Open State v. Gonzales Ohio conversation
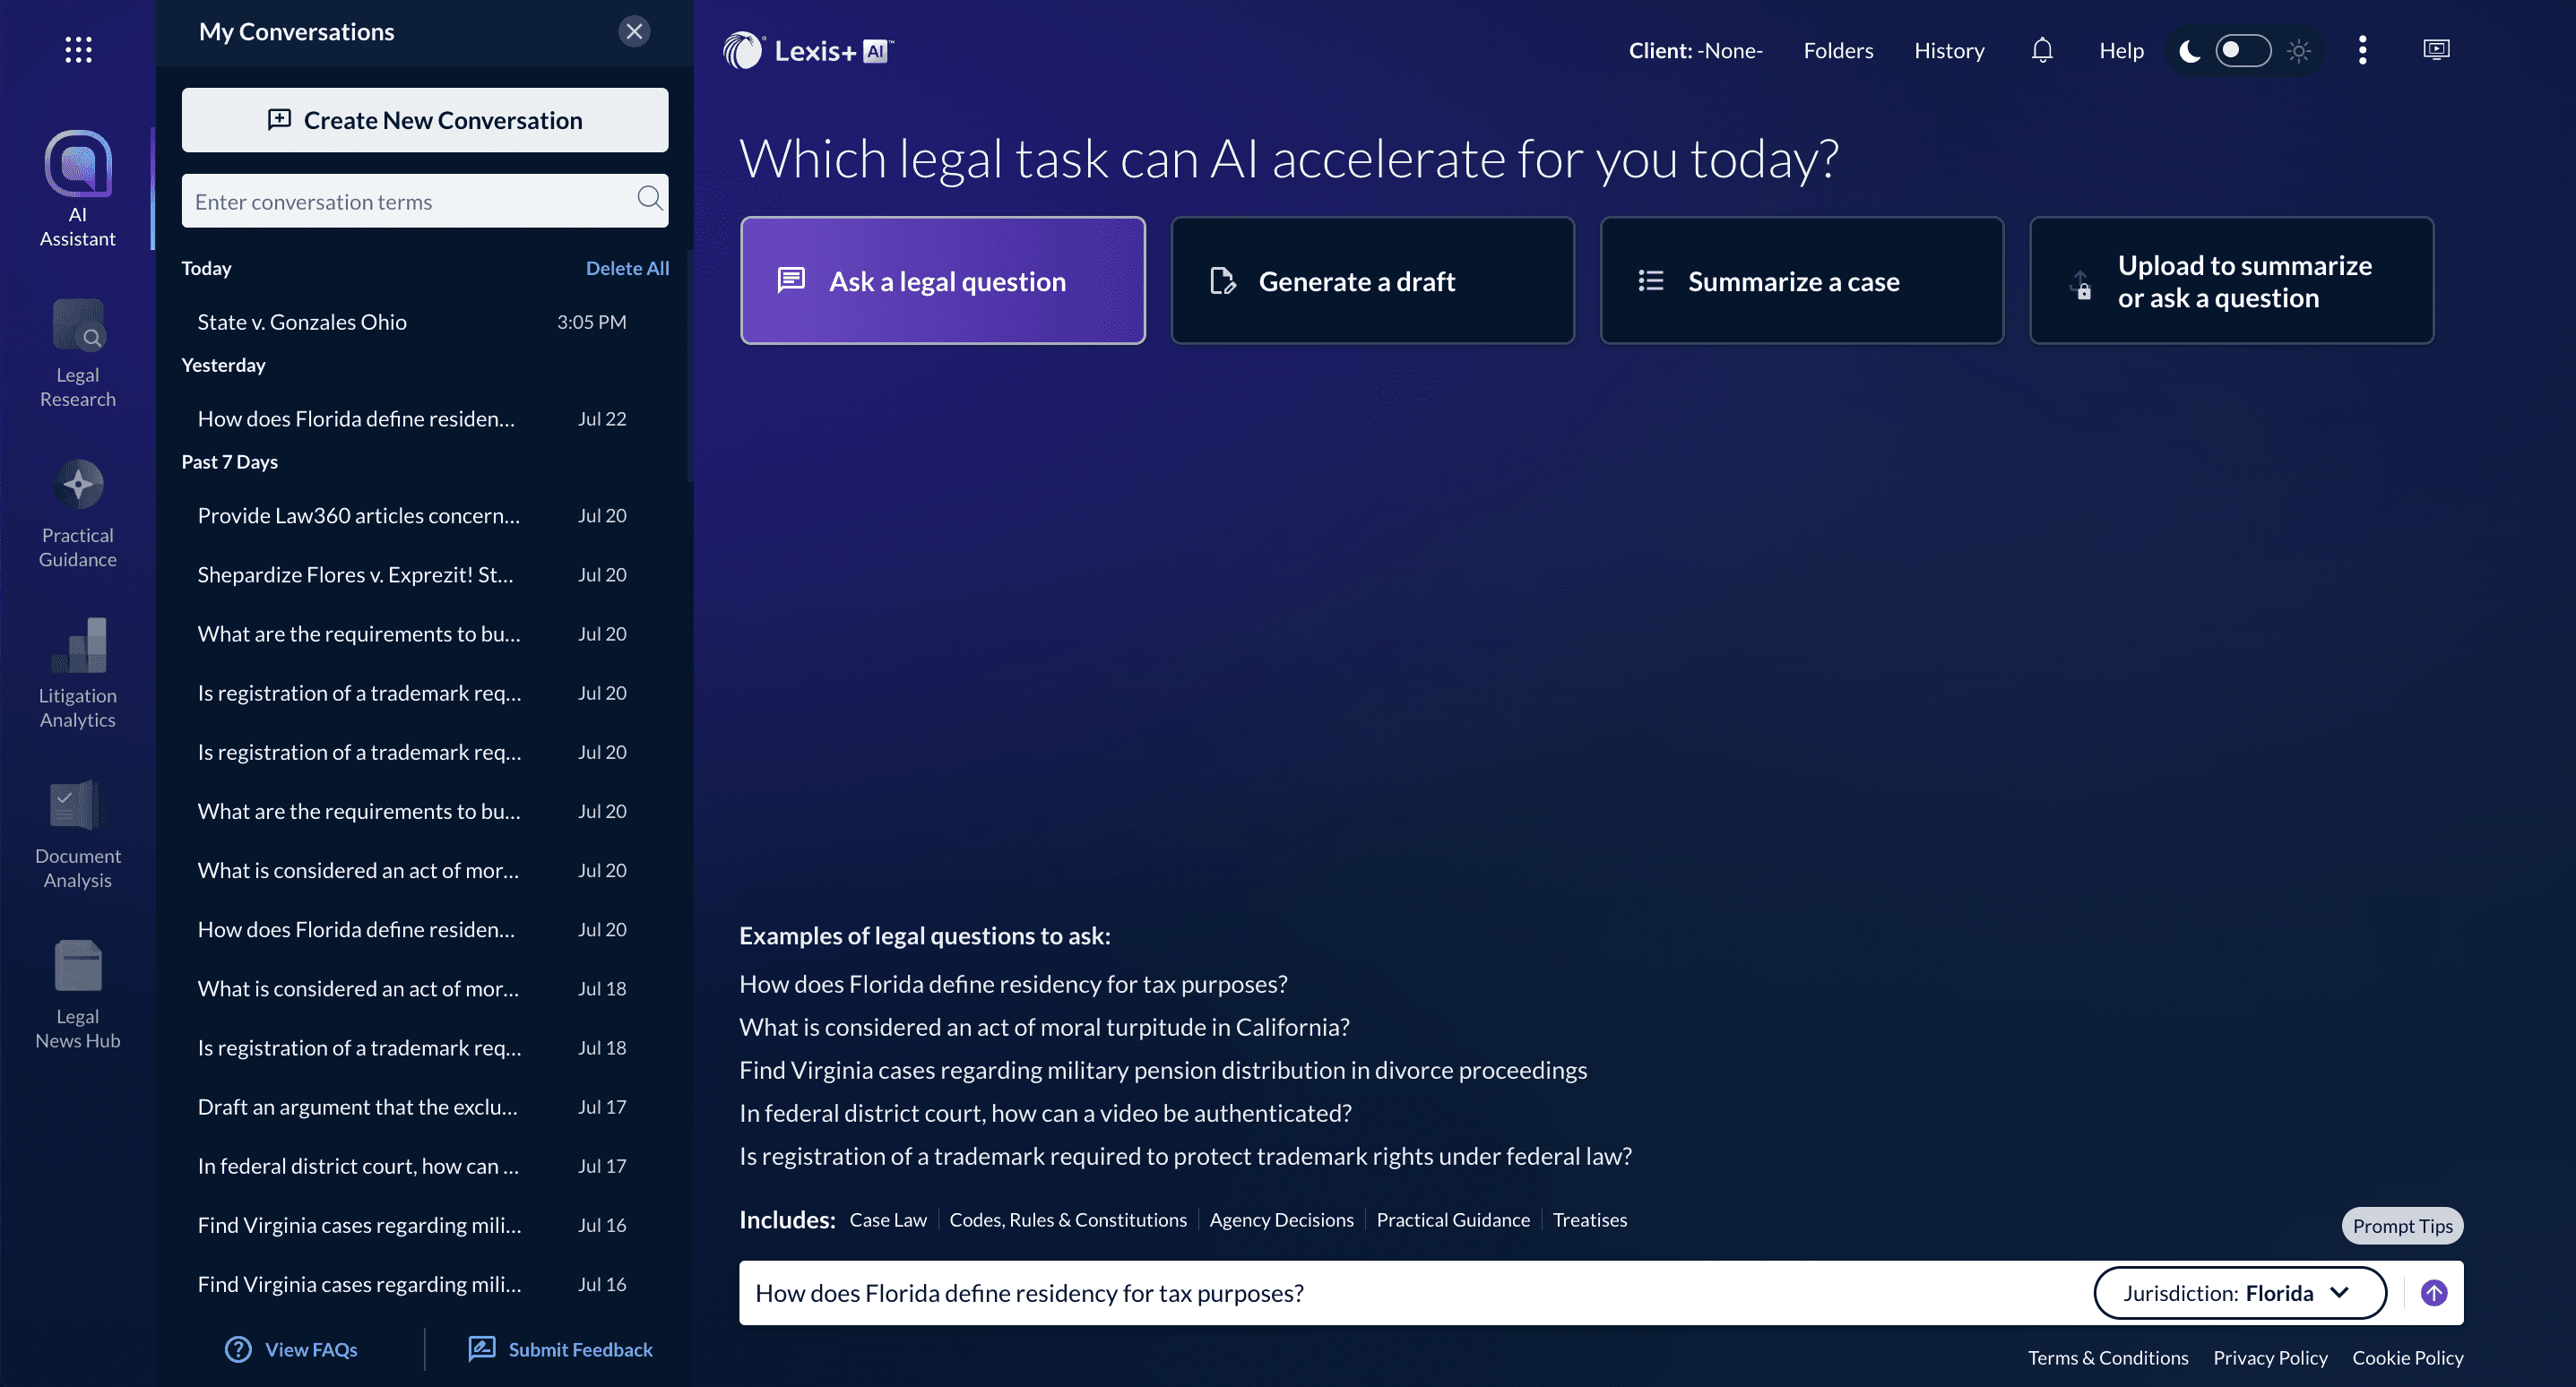The image size is (2576, 1387). coord(301,322)
